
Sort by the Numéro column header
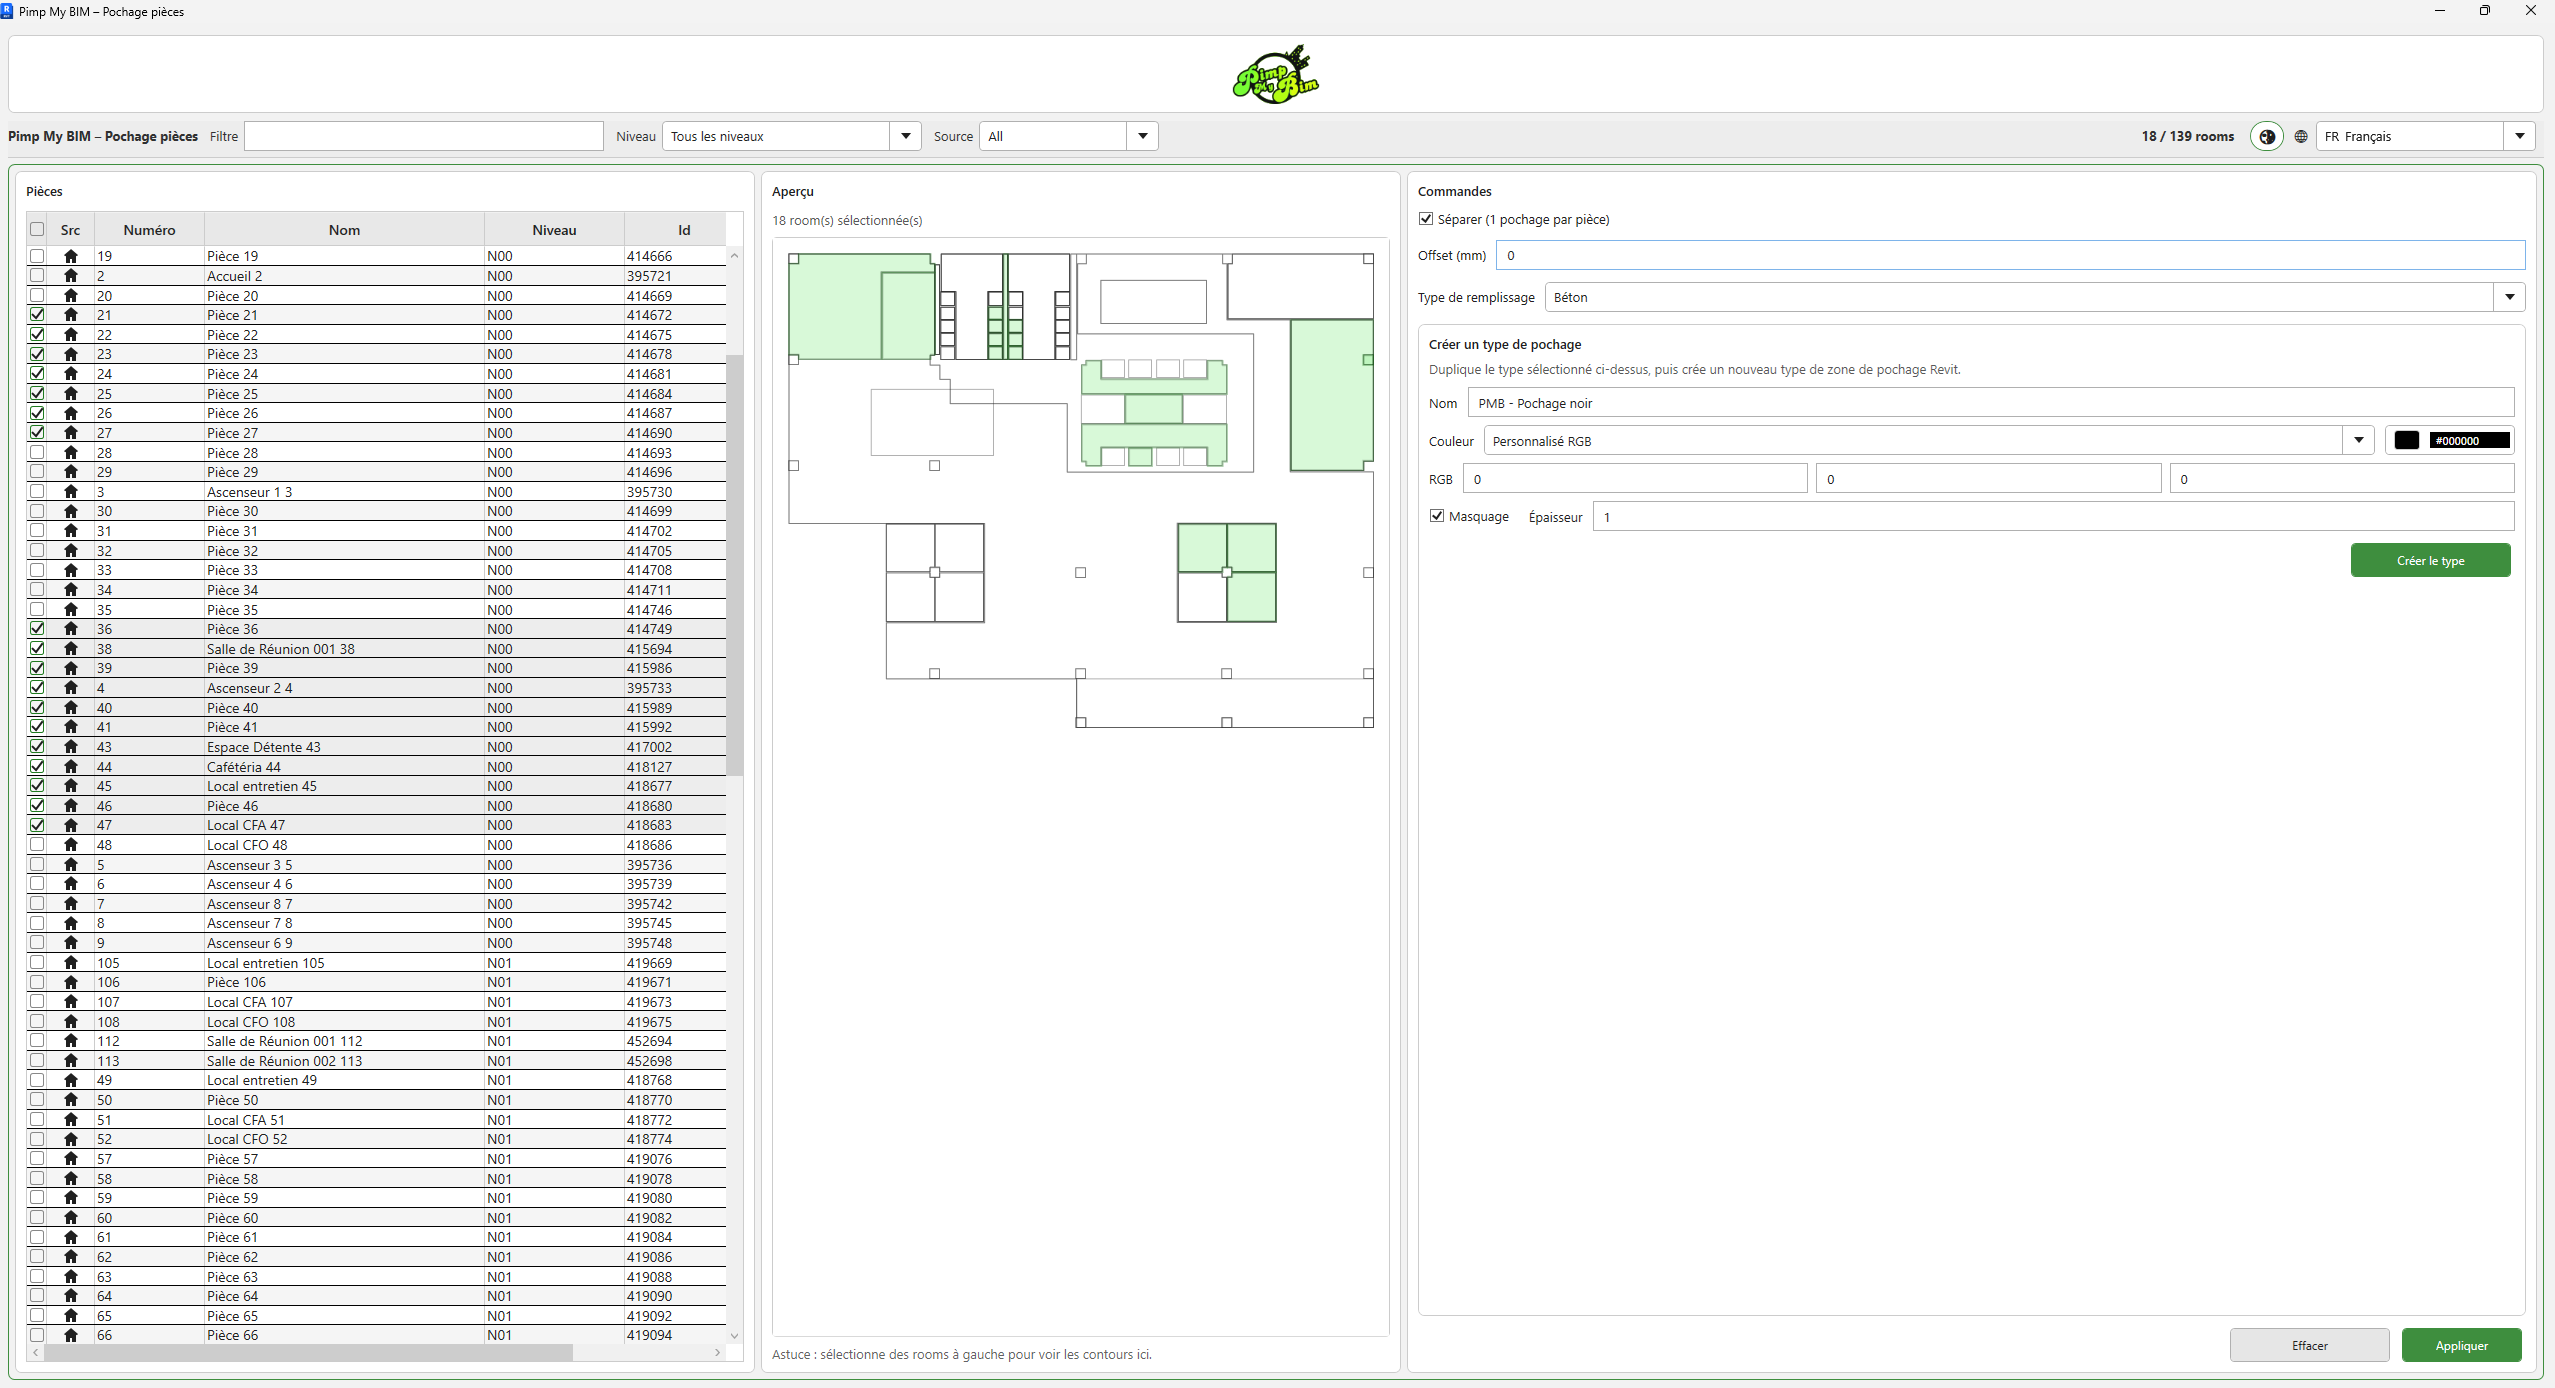pos(149,230)
